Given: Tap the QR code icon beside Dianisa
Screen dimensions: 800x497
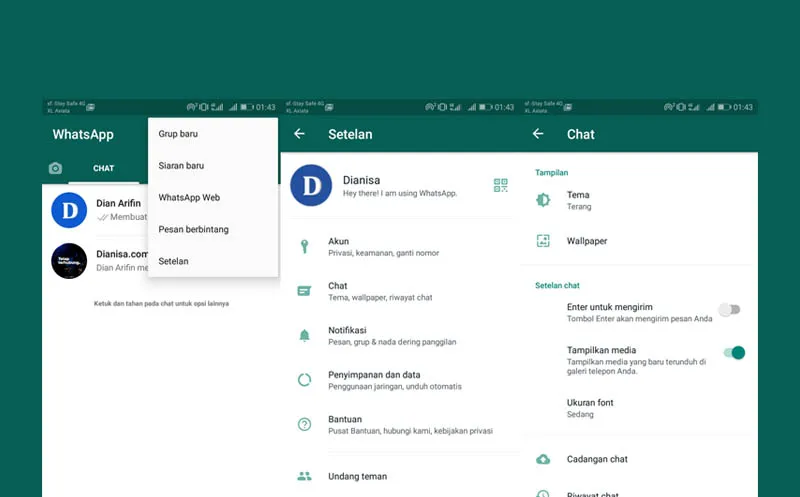Looking at the screenshot, I should (x=501, y=185).
